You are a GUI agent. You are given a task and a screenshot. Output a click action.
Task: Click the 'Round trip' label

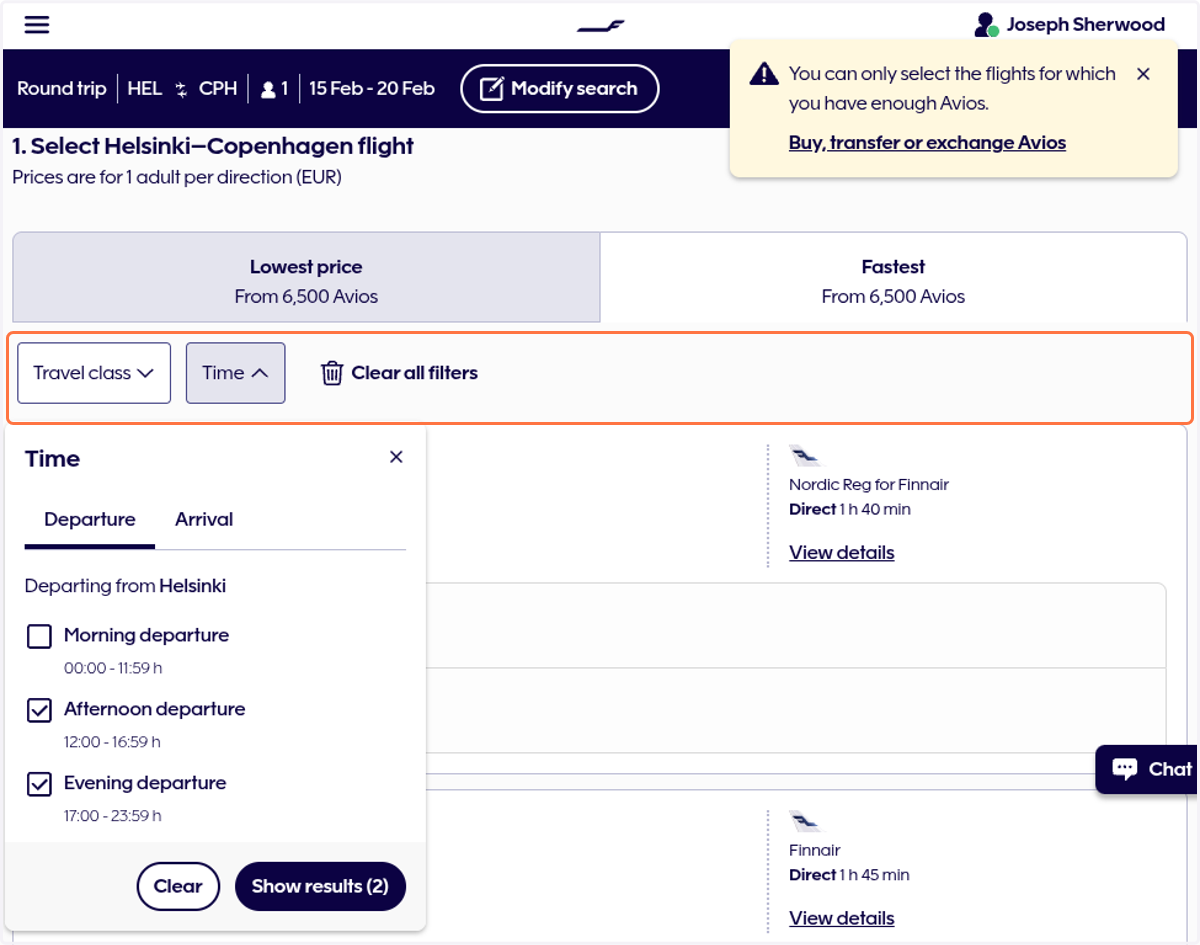(x=61, y=89)
